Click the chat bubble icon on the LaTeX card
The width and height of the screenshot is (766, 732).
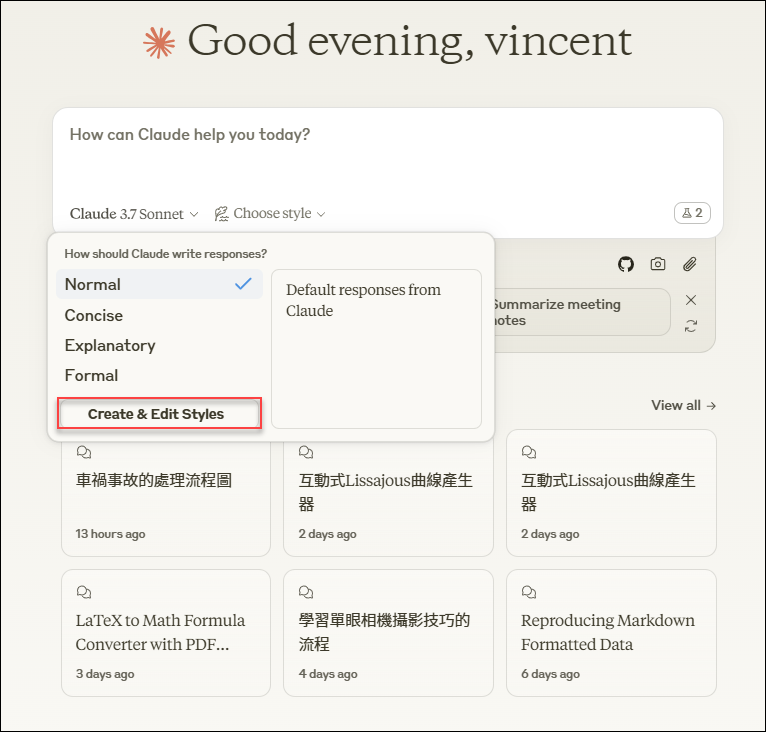(84, 592)
